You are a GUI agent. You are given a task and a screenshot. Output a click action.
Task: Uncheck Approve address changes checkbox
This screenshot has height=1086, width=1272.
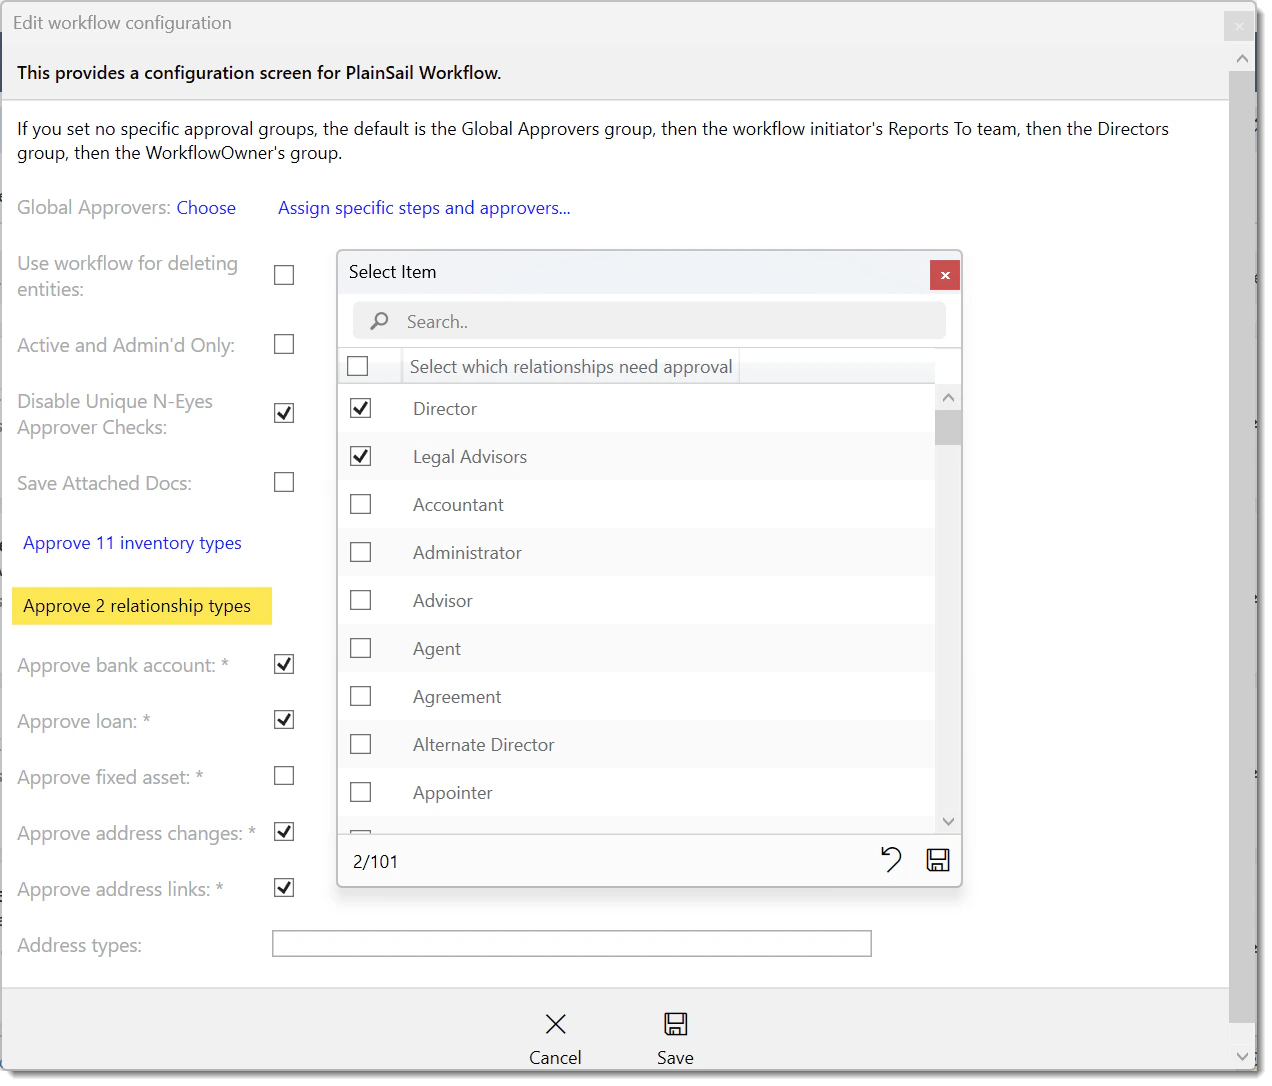click(284, 832)
